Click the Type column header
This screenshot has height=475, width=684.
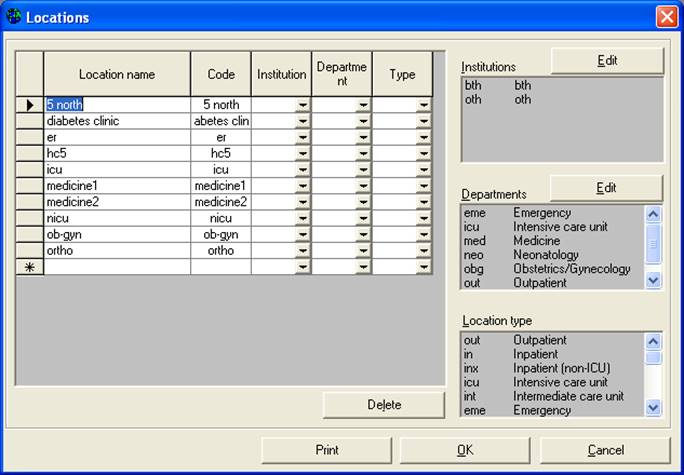coord(402,74)
